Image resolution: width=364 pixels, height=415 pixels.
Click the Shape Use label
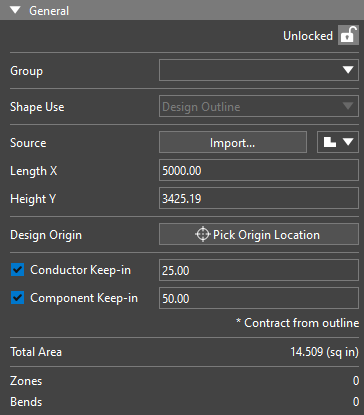click(37, 107)
